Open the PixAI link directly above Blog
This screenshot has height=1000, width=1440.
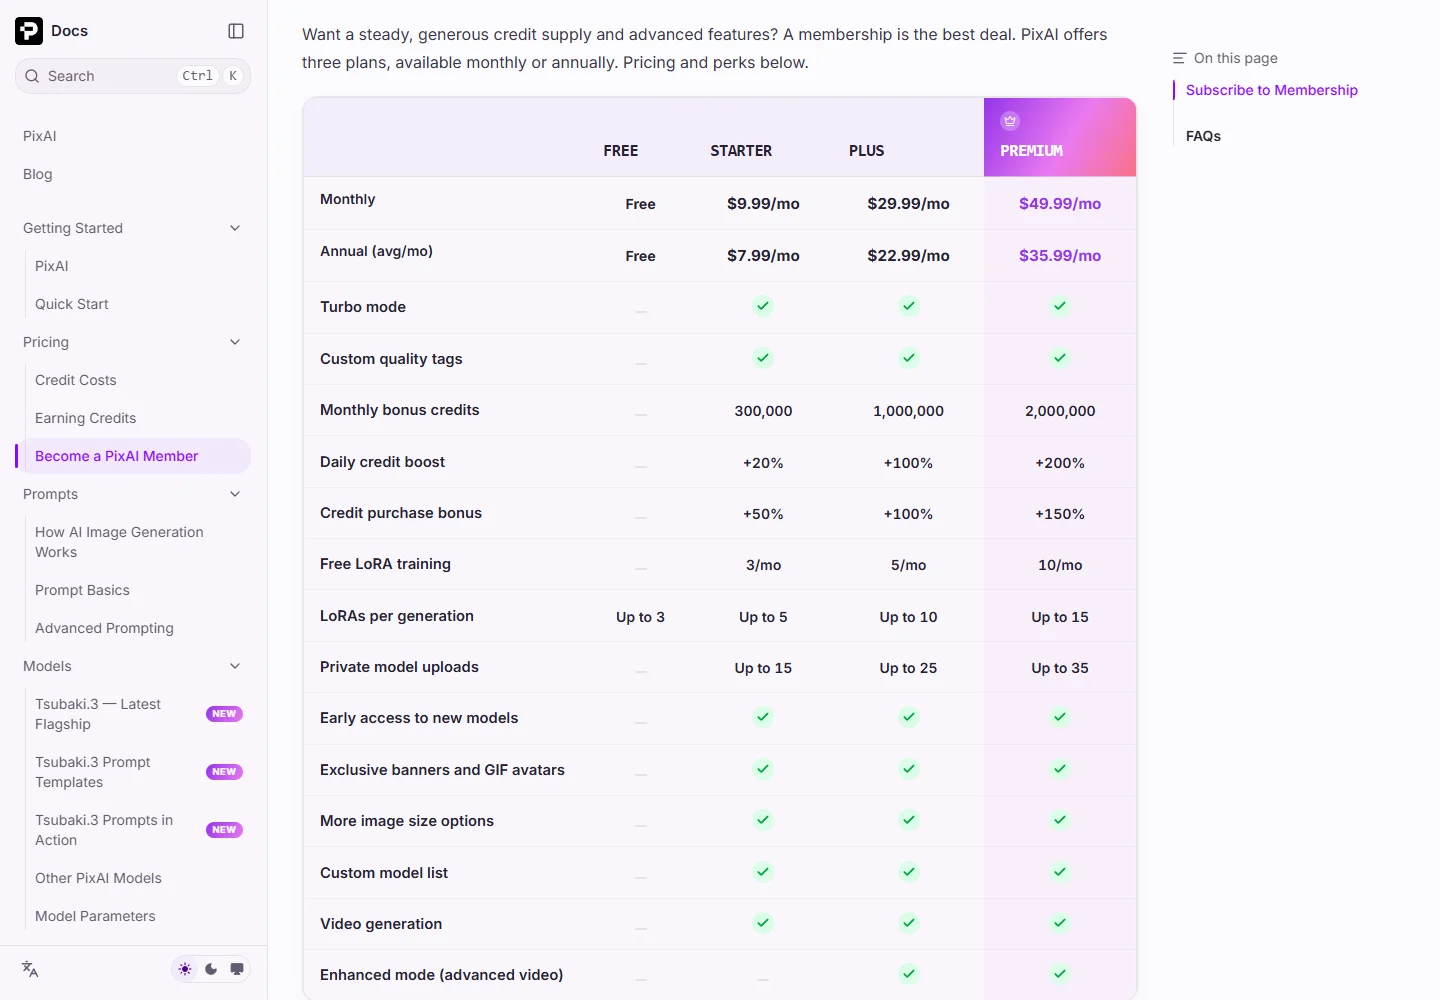[x=40, y=136]
